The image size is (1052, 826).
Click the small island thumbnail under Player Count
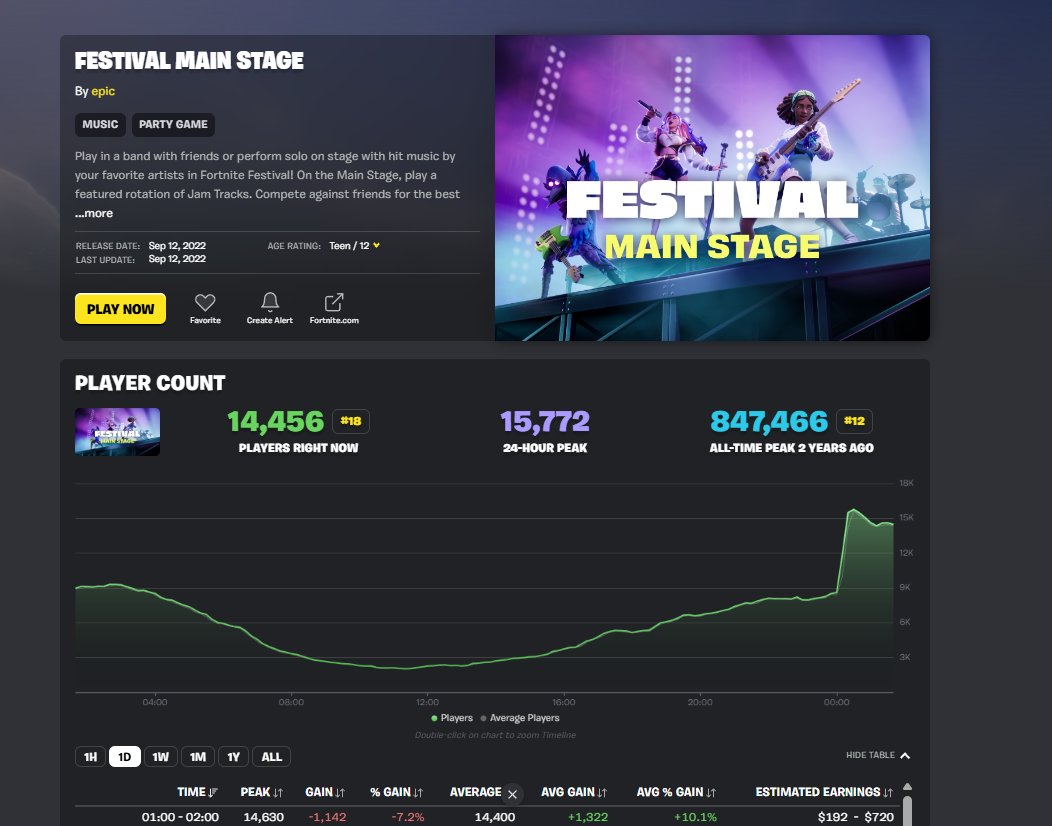pos(117,431)
